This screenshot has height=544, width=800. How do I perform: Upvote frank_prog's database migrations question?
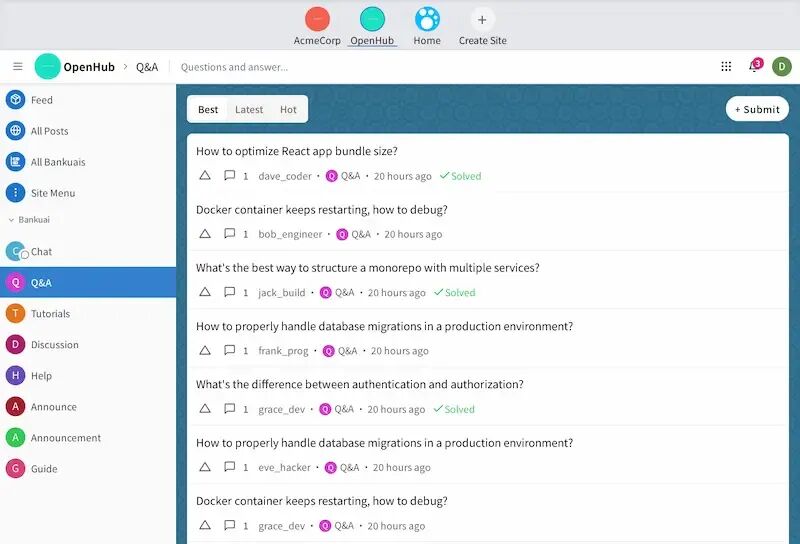(205, 350)
